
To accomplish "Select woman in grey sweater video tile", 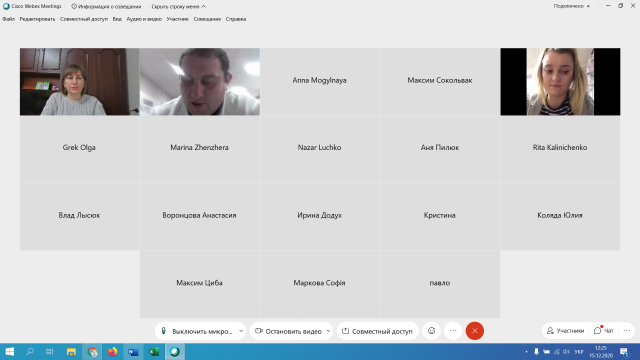I will point(80,82).
